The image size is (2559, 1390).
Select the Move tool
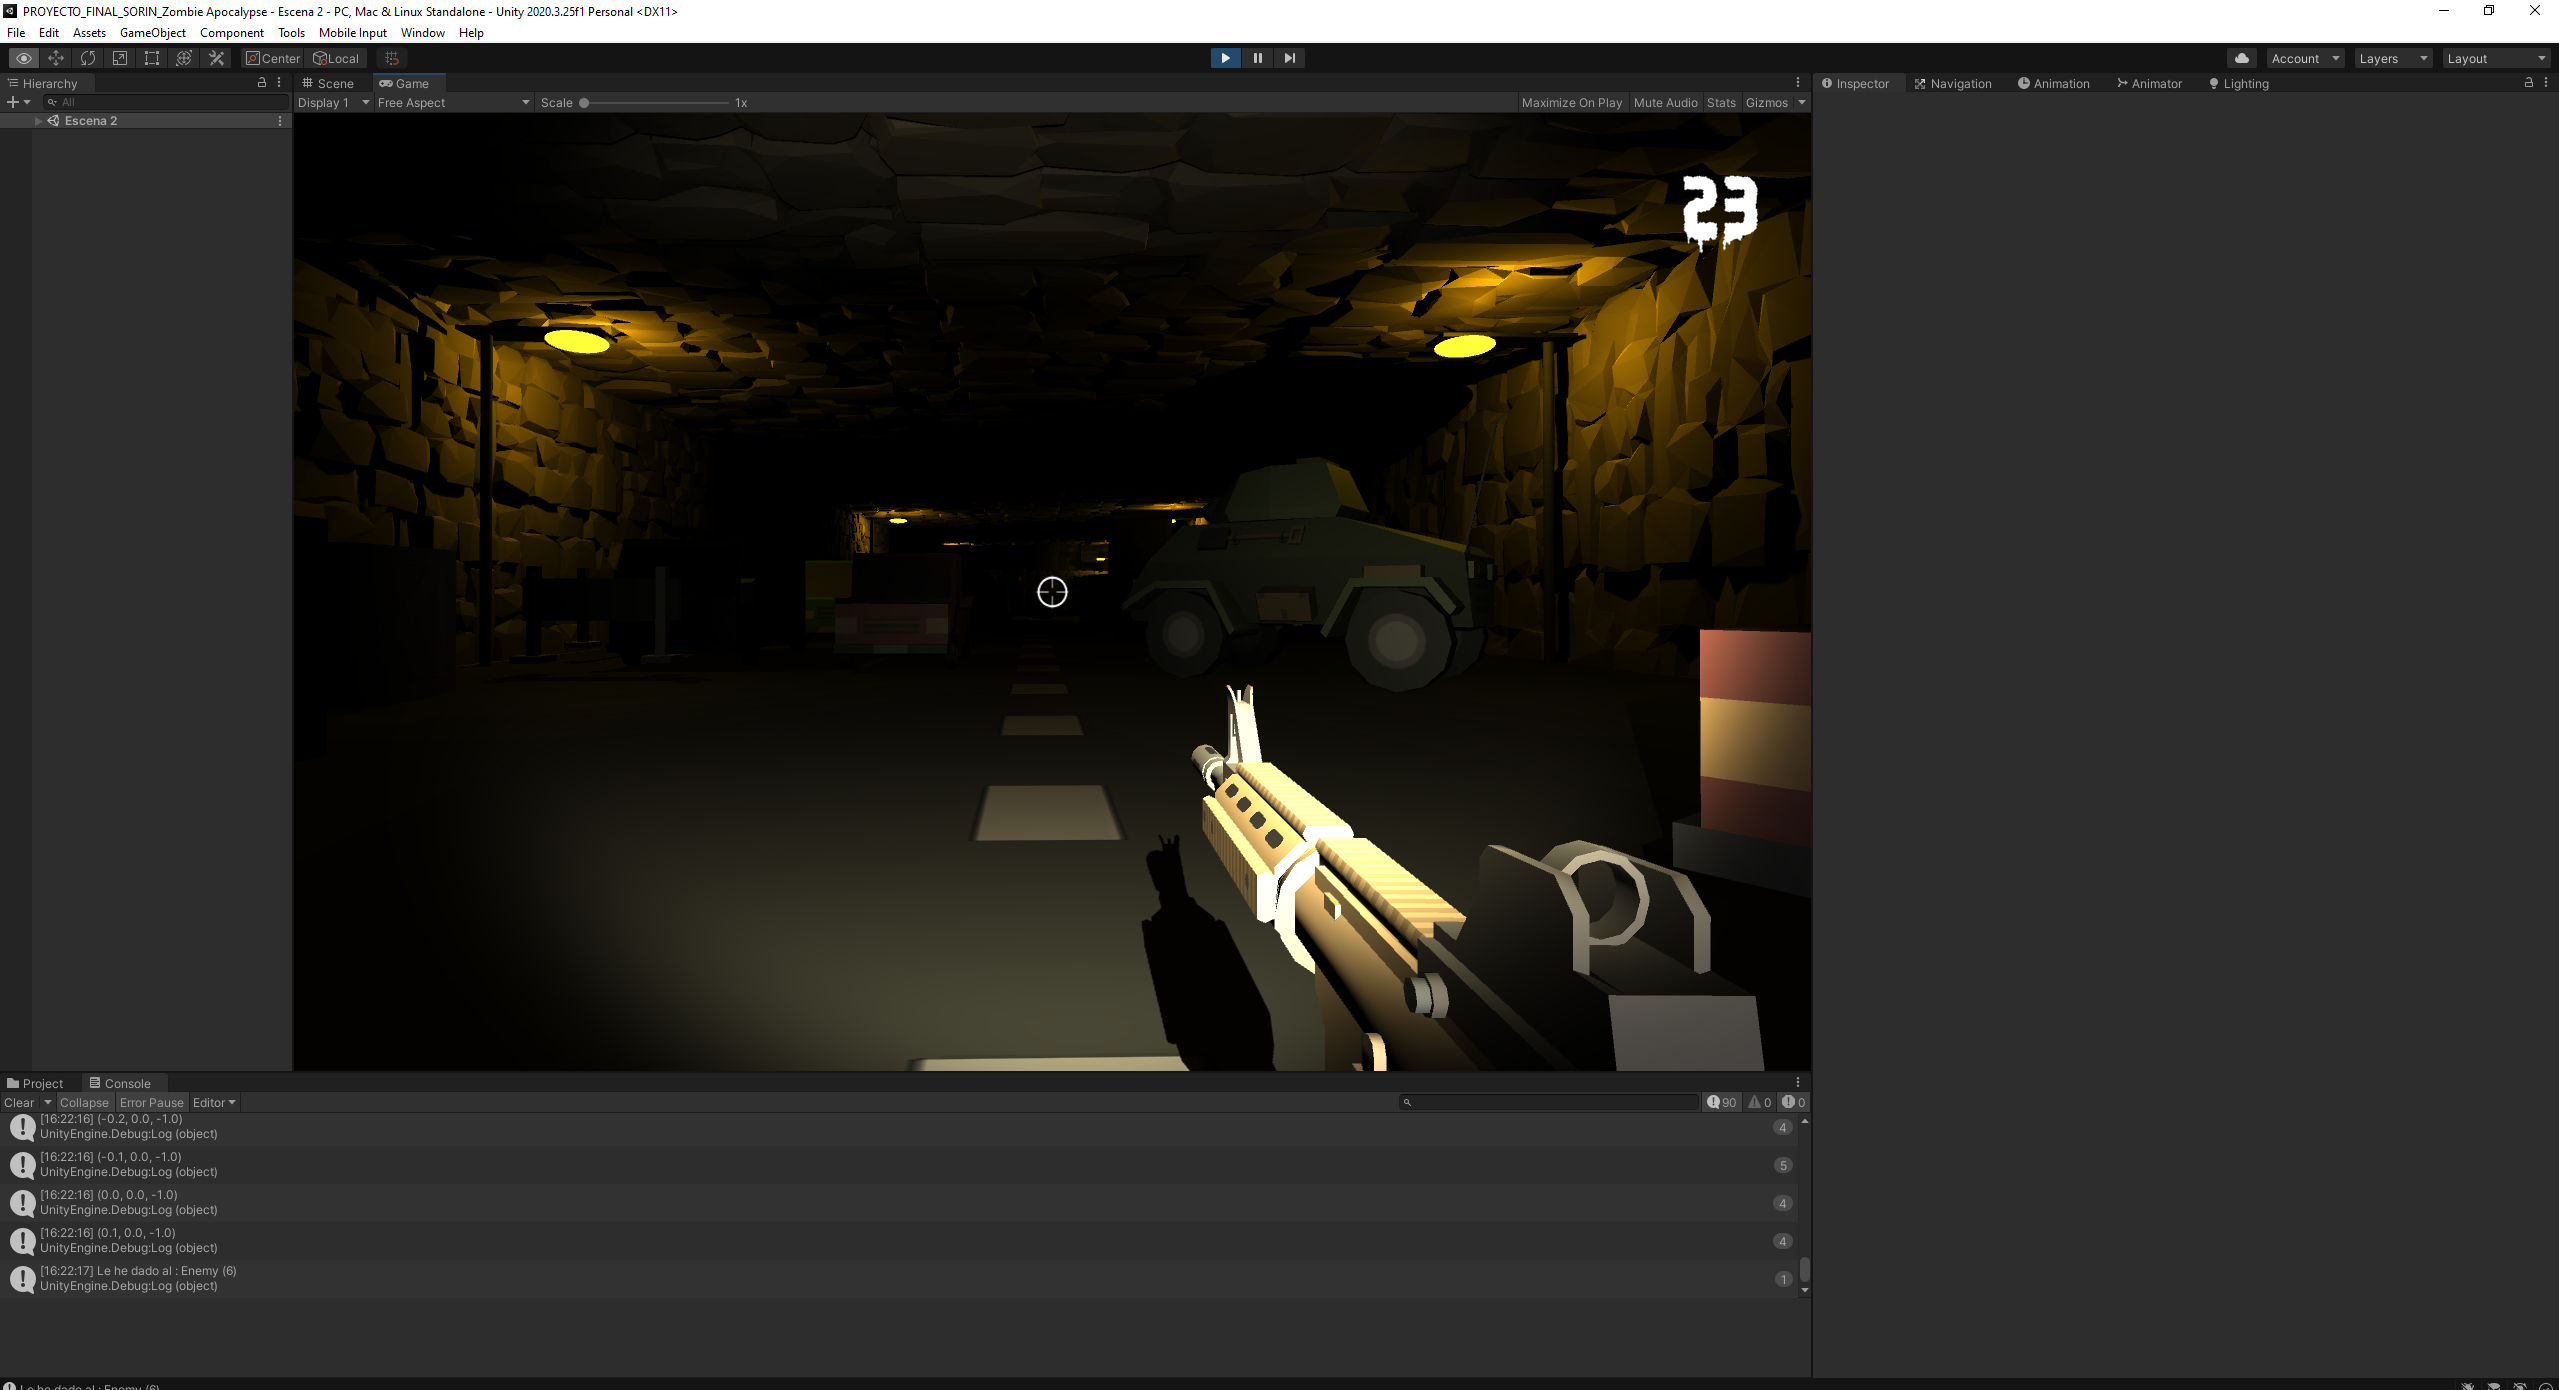tap(56, 58)
